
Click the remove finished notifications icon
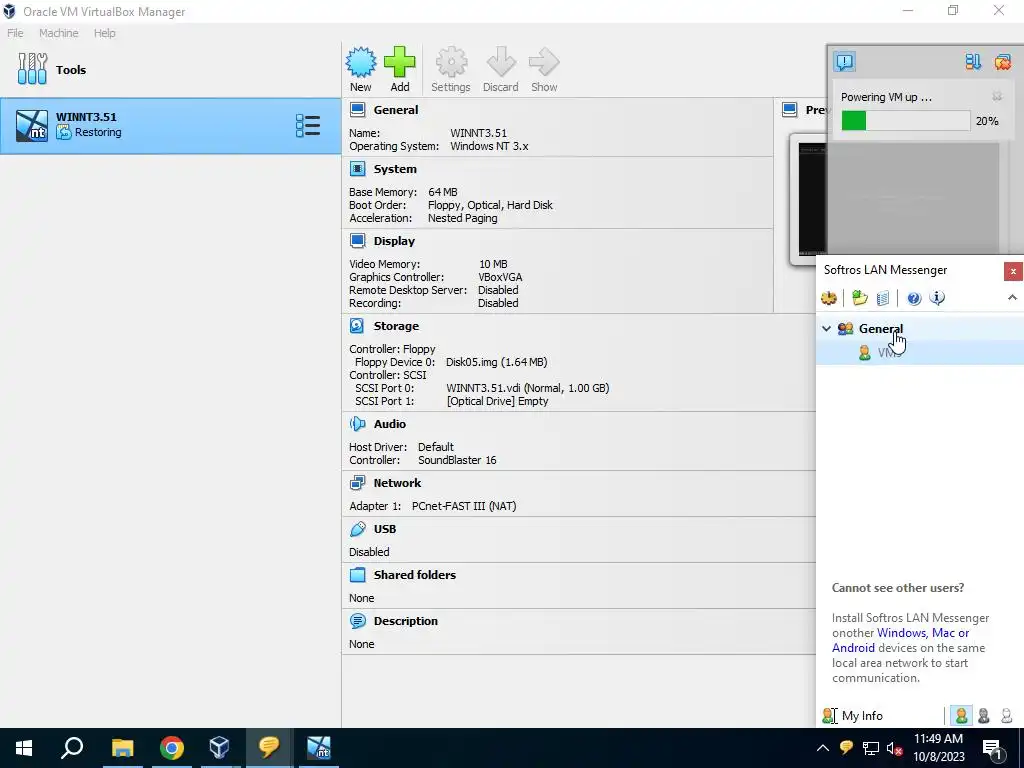pos(1002,62)
